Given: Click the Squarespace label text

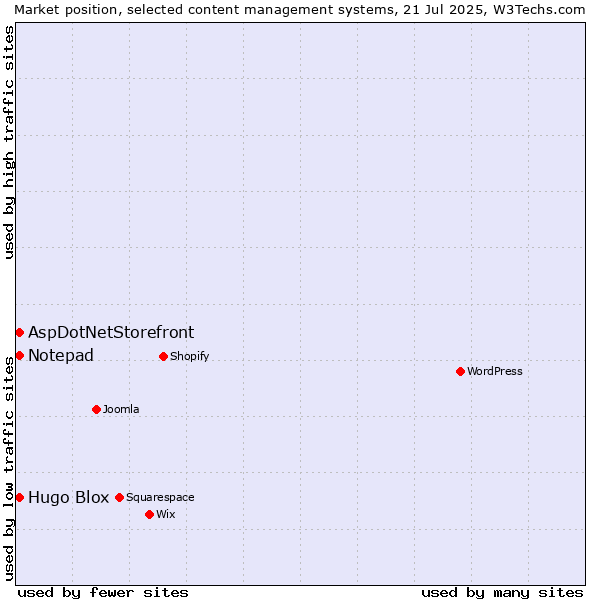Looking at the screenshot, I should pyautogui.click(x=160, y=497).
